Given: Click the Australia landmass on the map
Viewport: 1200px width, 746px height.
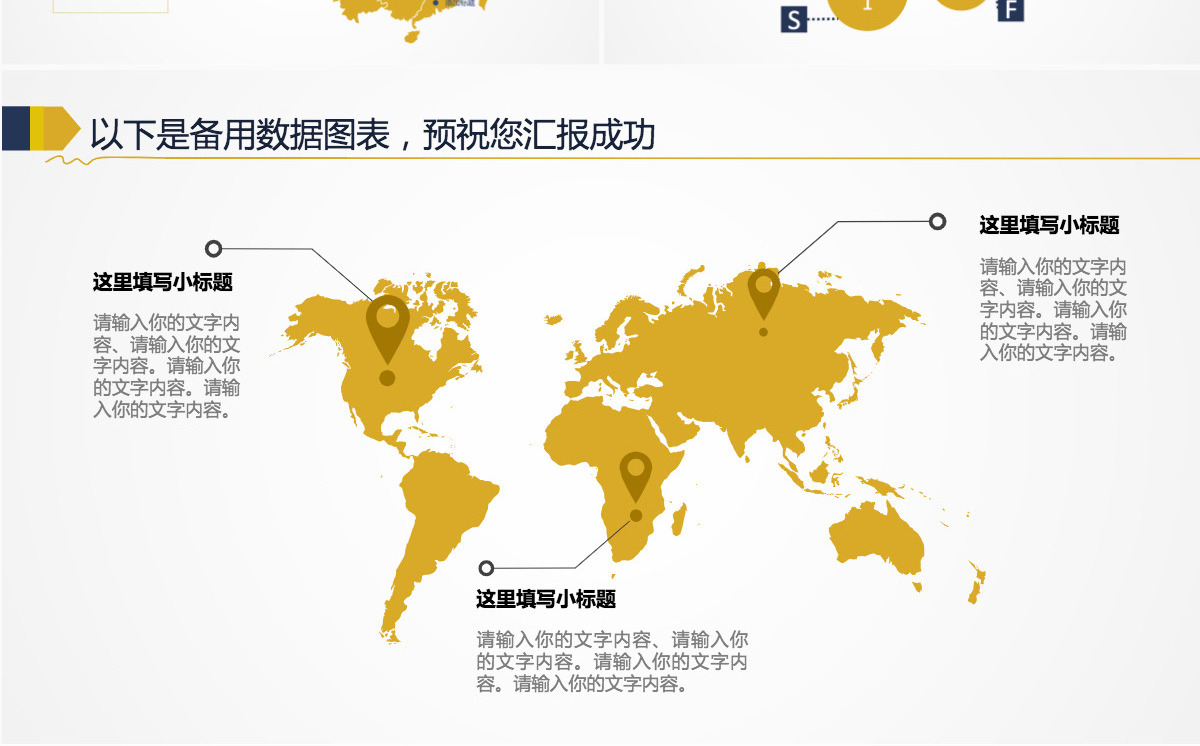Looking at the screenshot, I should tap(877, 537).
